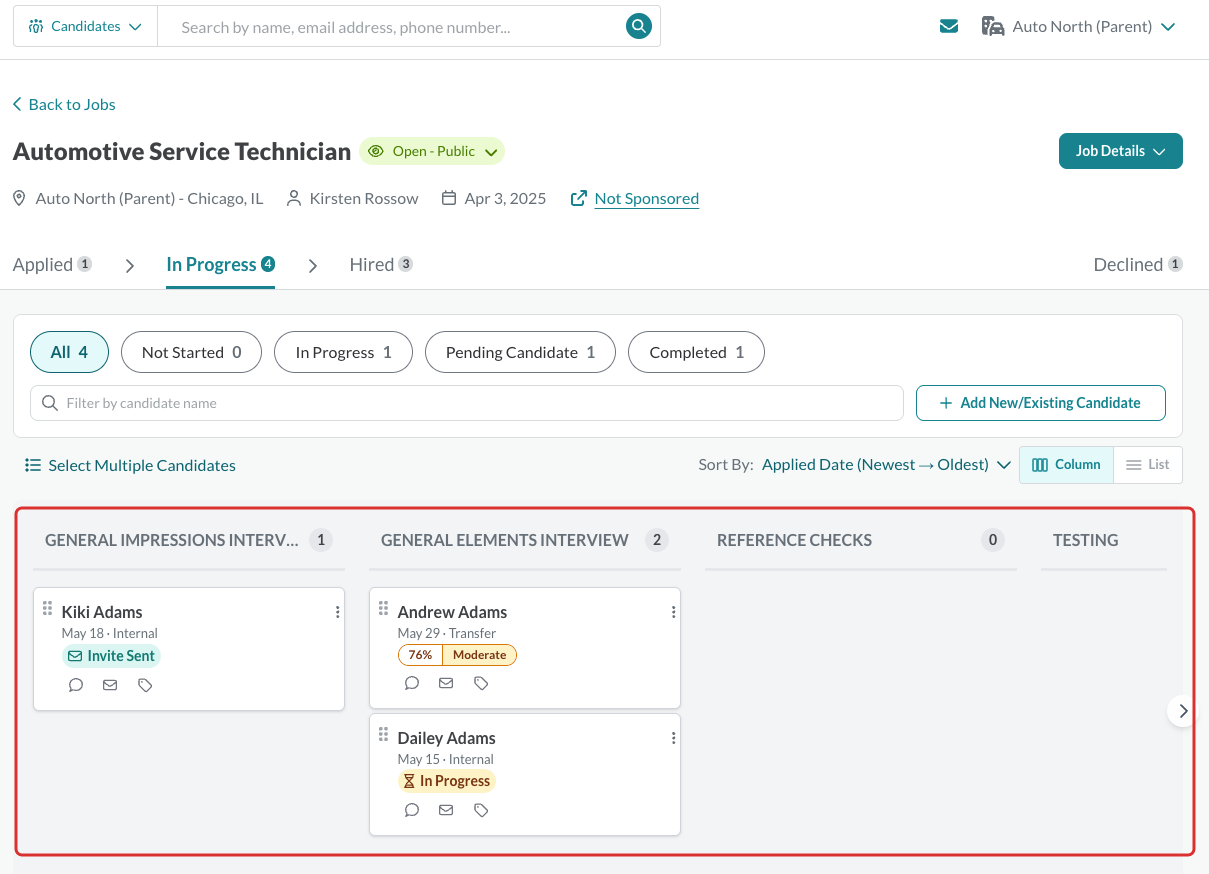Focus the Filter by candidate name field
The height and width of the screenshot is (874, 1209).
click(467, 403)
